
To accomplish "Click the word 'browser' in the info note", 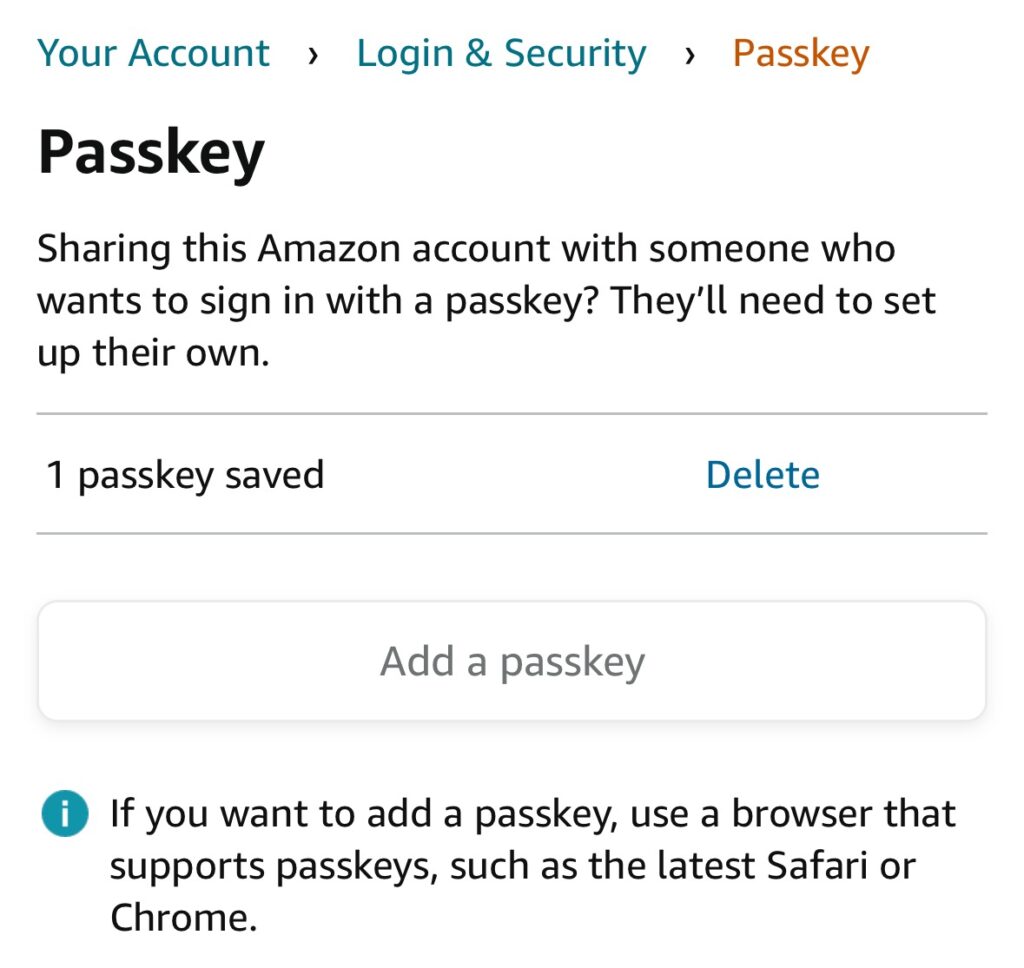I will coord(799,813).
